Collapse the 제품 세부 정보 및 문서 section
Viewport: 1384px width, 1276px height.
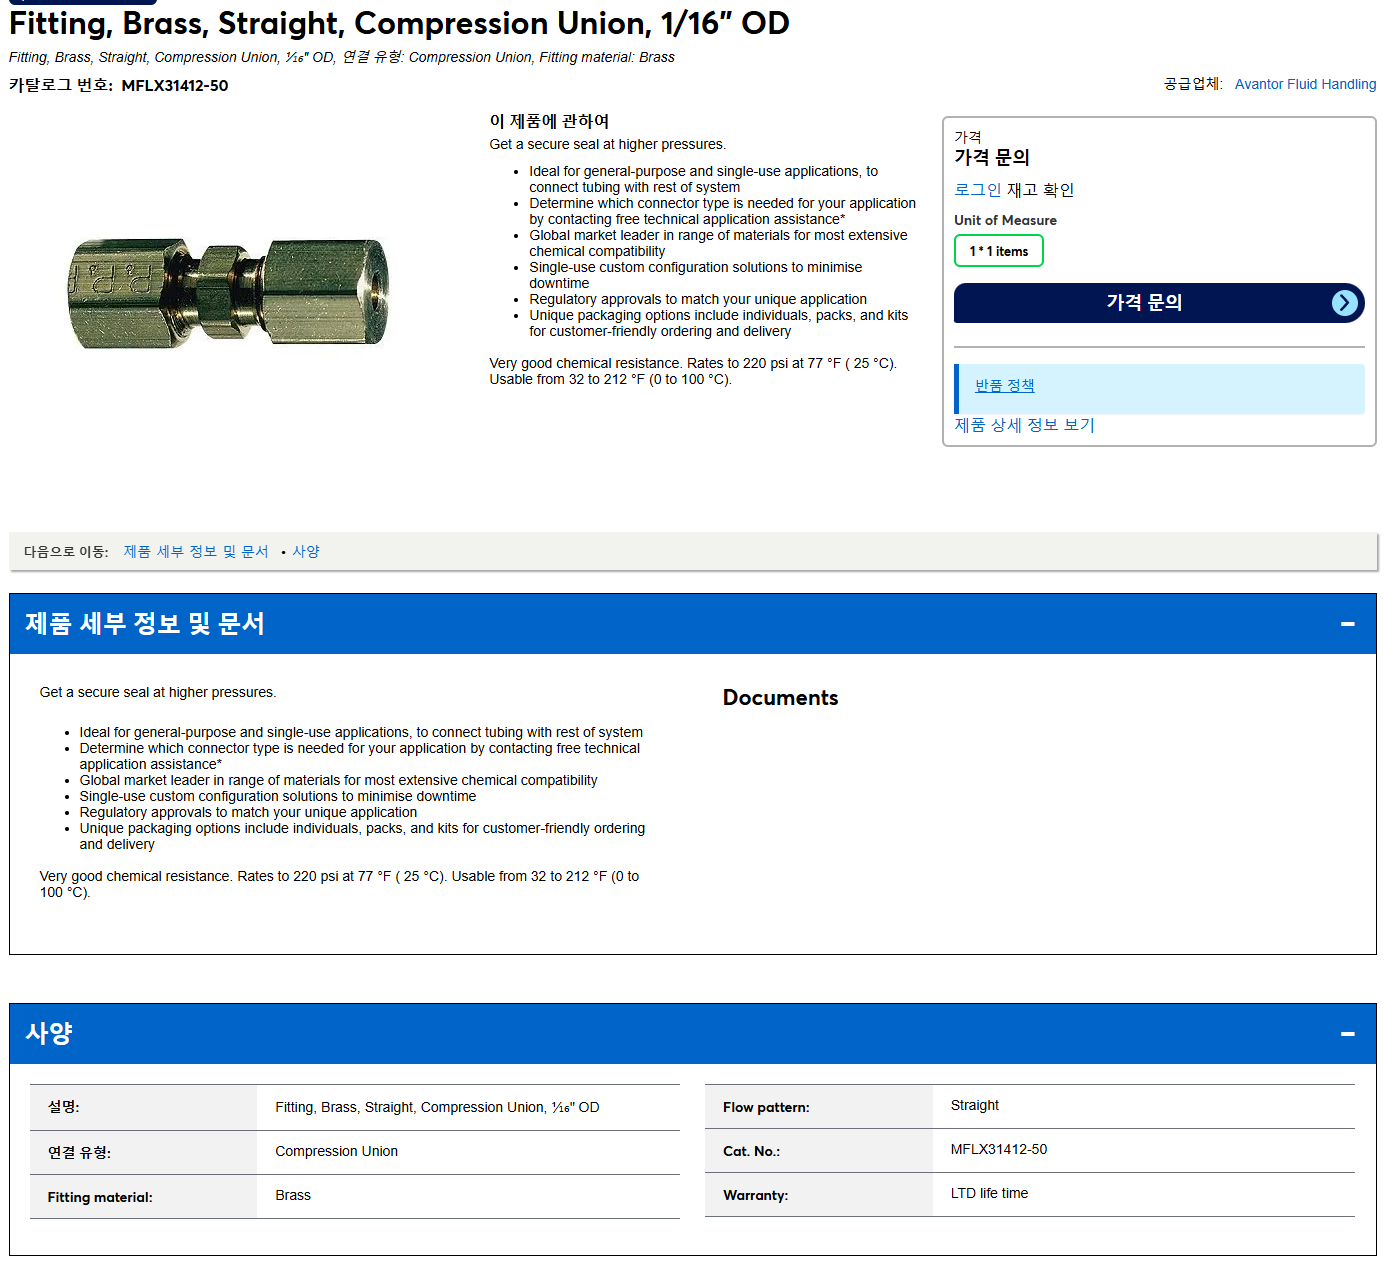coord(1348,624)
